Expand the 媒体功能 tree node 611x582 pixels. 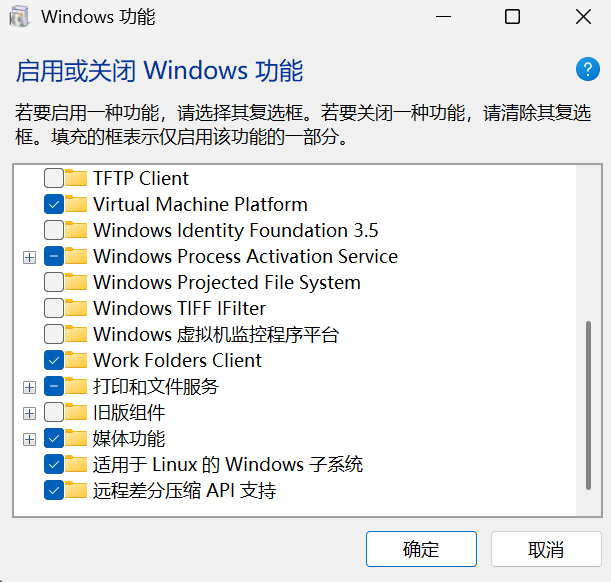[29, 439]
